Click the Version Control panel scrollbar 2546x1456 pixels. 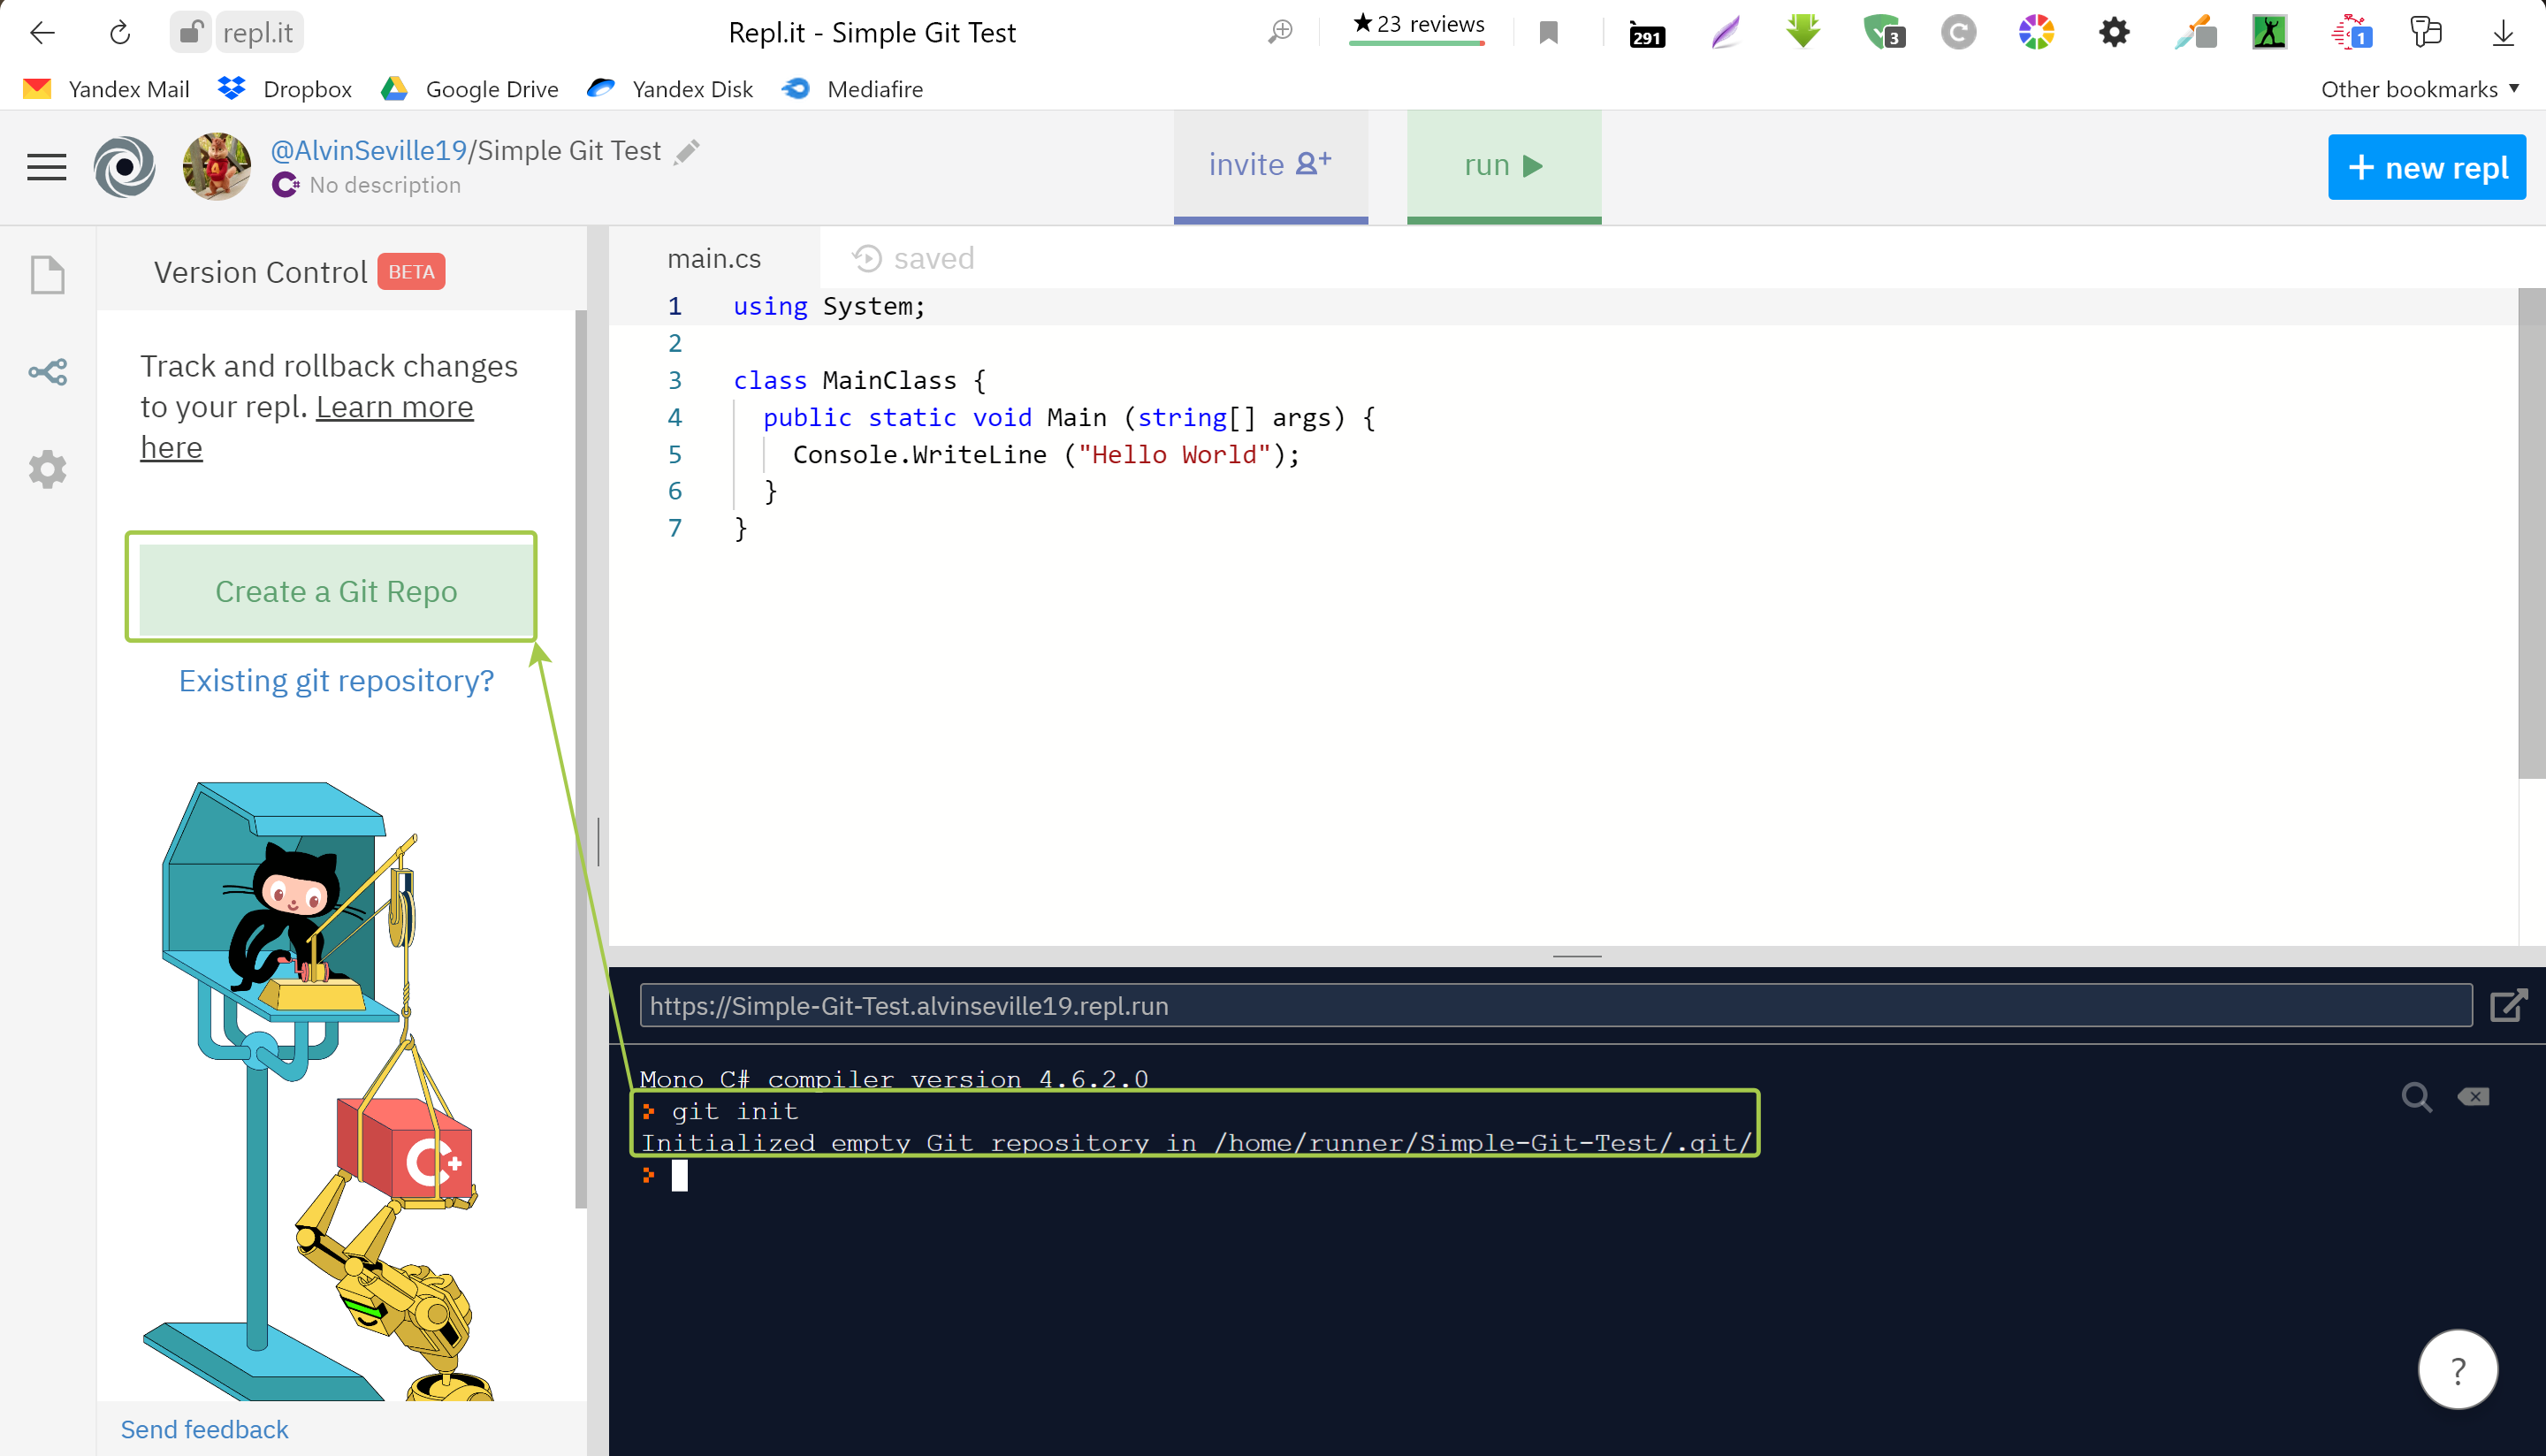581,760
